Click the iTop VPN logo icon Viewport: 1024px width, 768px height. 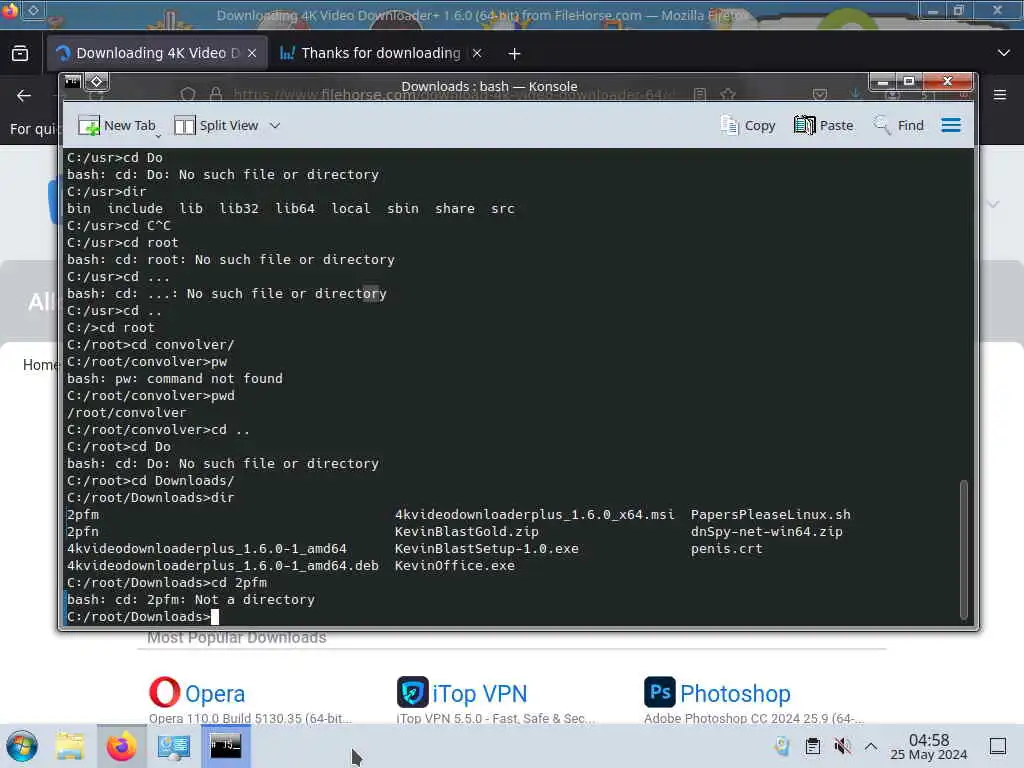click(x=413, y=692)
